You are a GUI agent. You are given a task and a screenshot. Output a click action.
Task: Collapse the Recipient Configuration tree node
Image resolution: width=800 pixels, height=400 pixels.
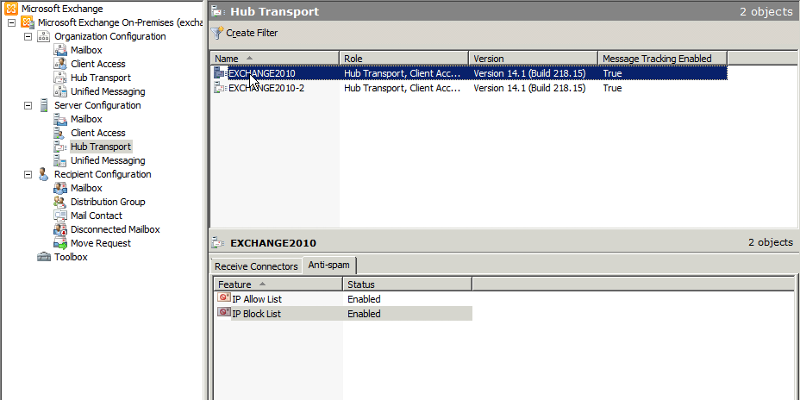pyautogui.click(x=28, y=174)
